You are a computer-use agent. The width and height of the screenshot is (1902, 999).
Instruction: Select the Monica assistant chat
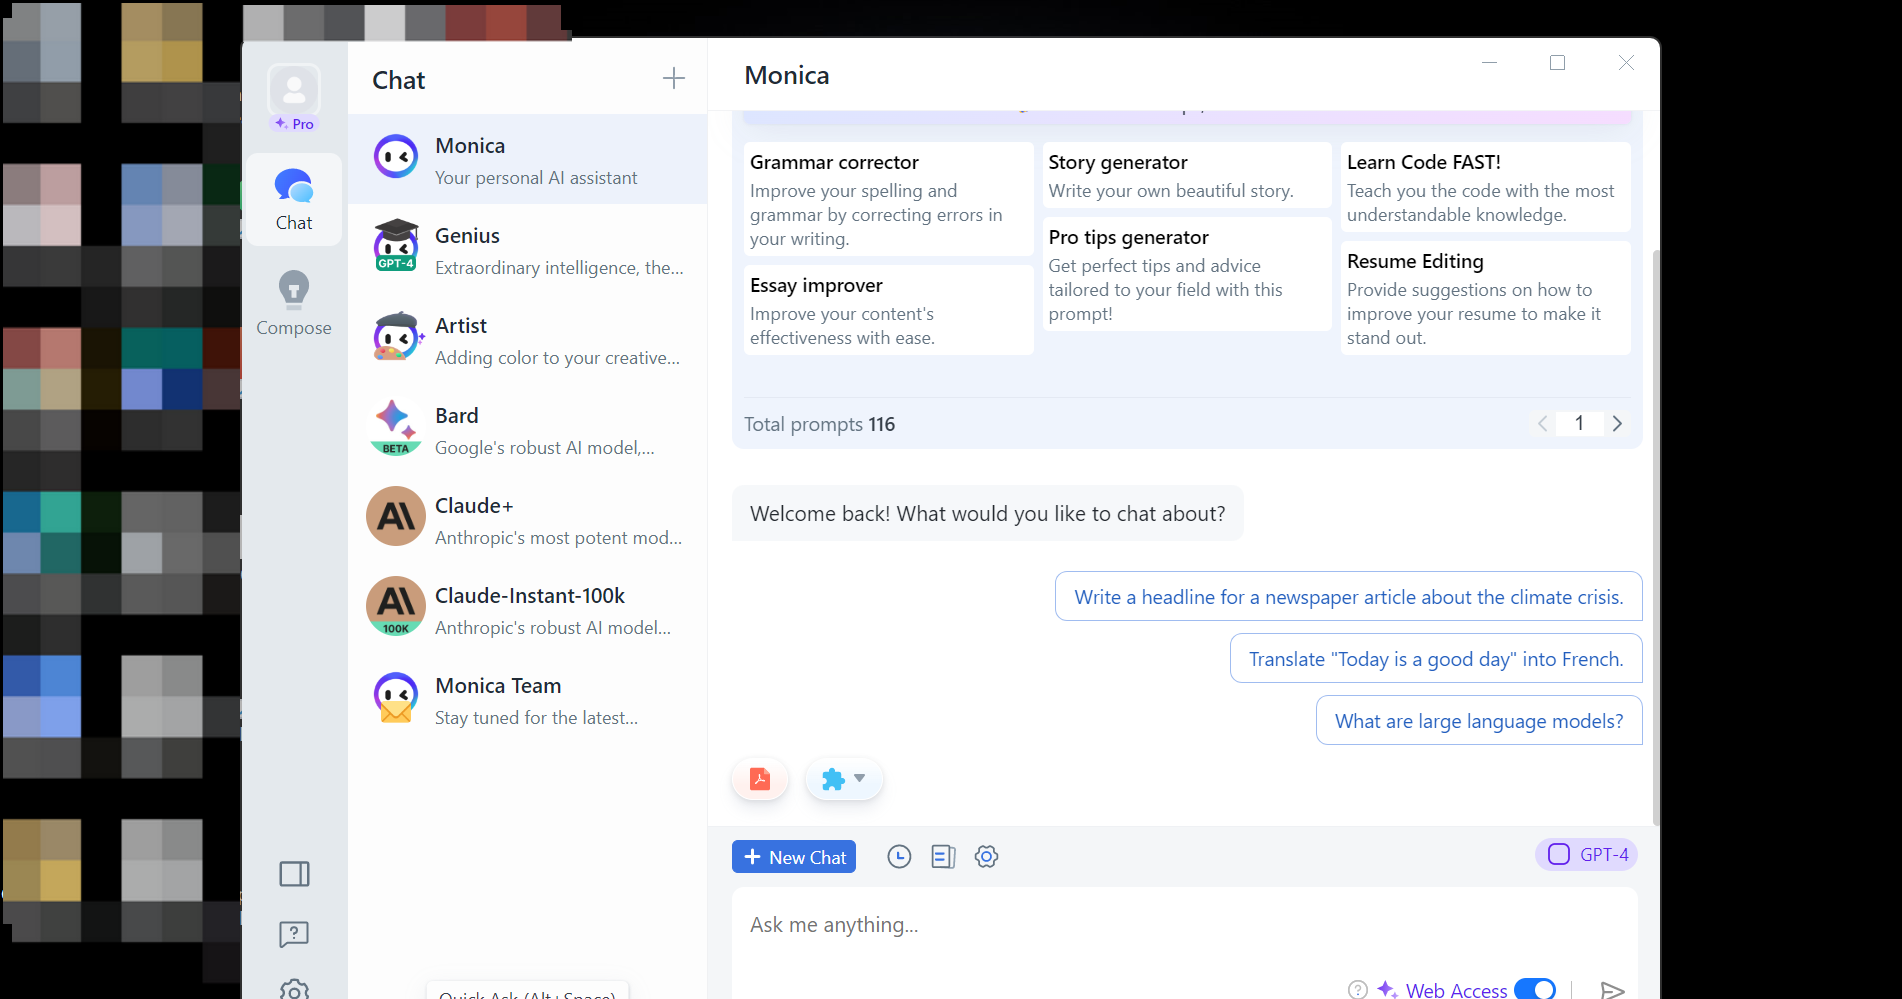[528, 160]
